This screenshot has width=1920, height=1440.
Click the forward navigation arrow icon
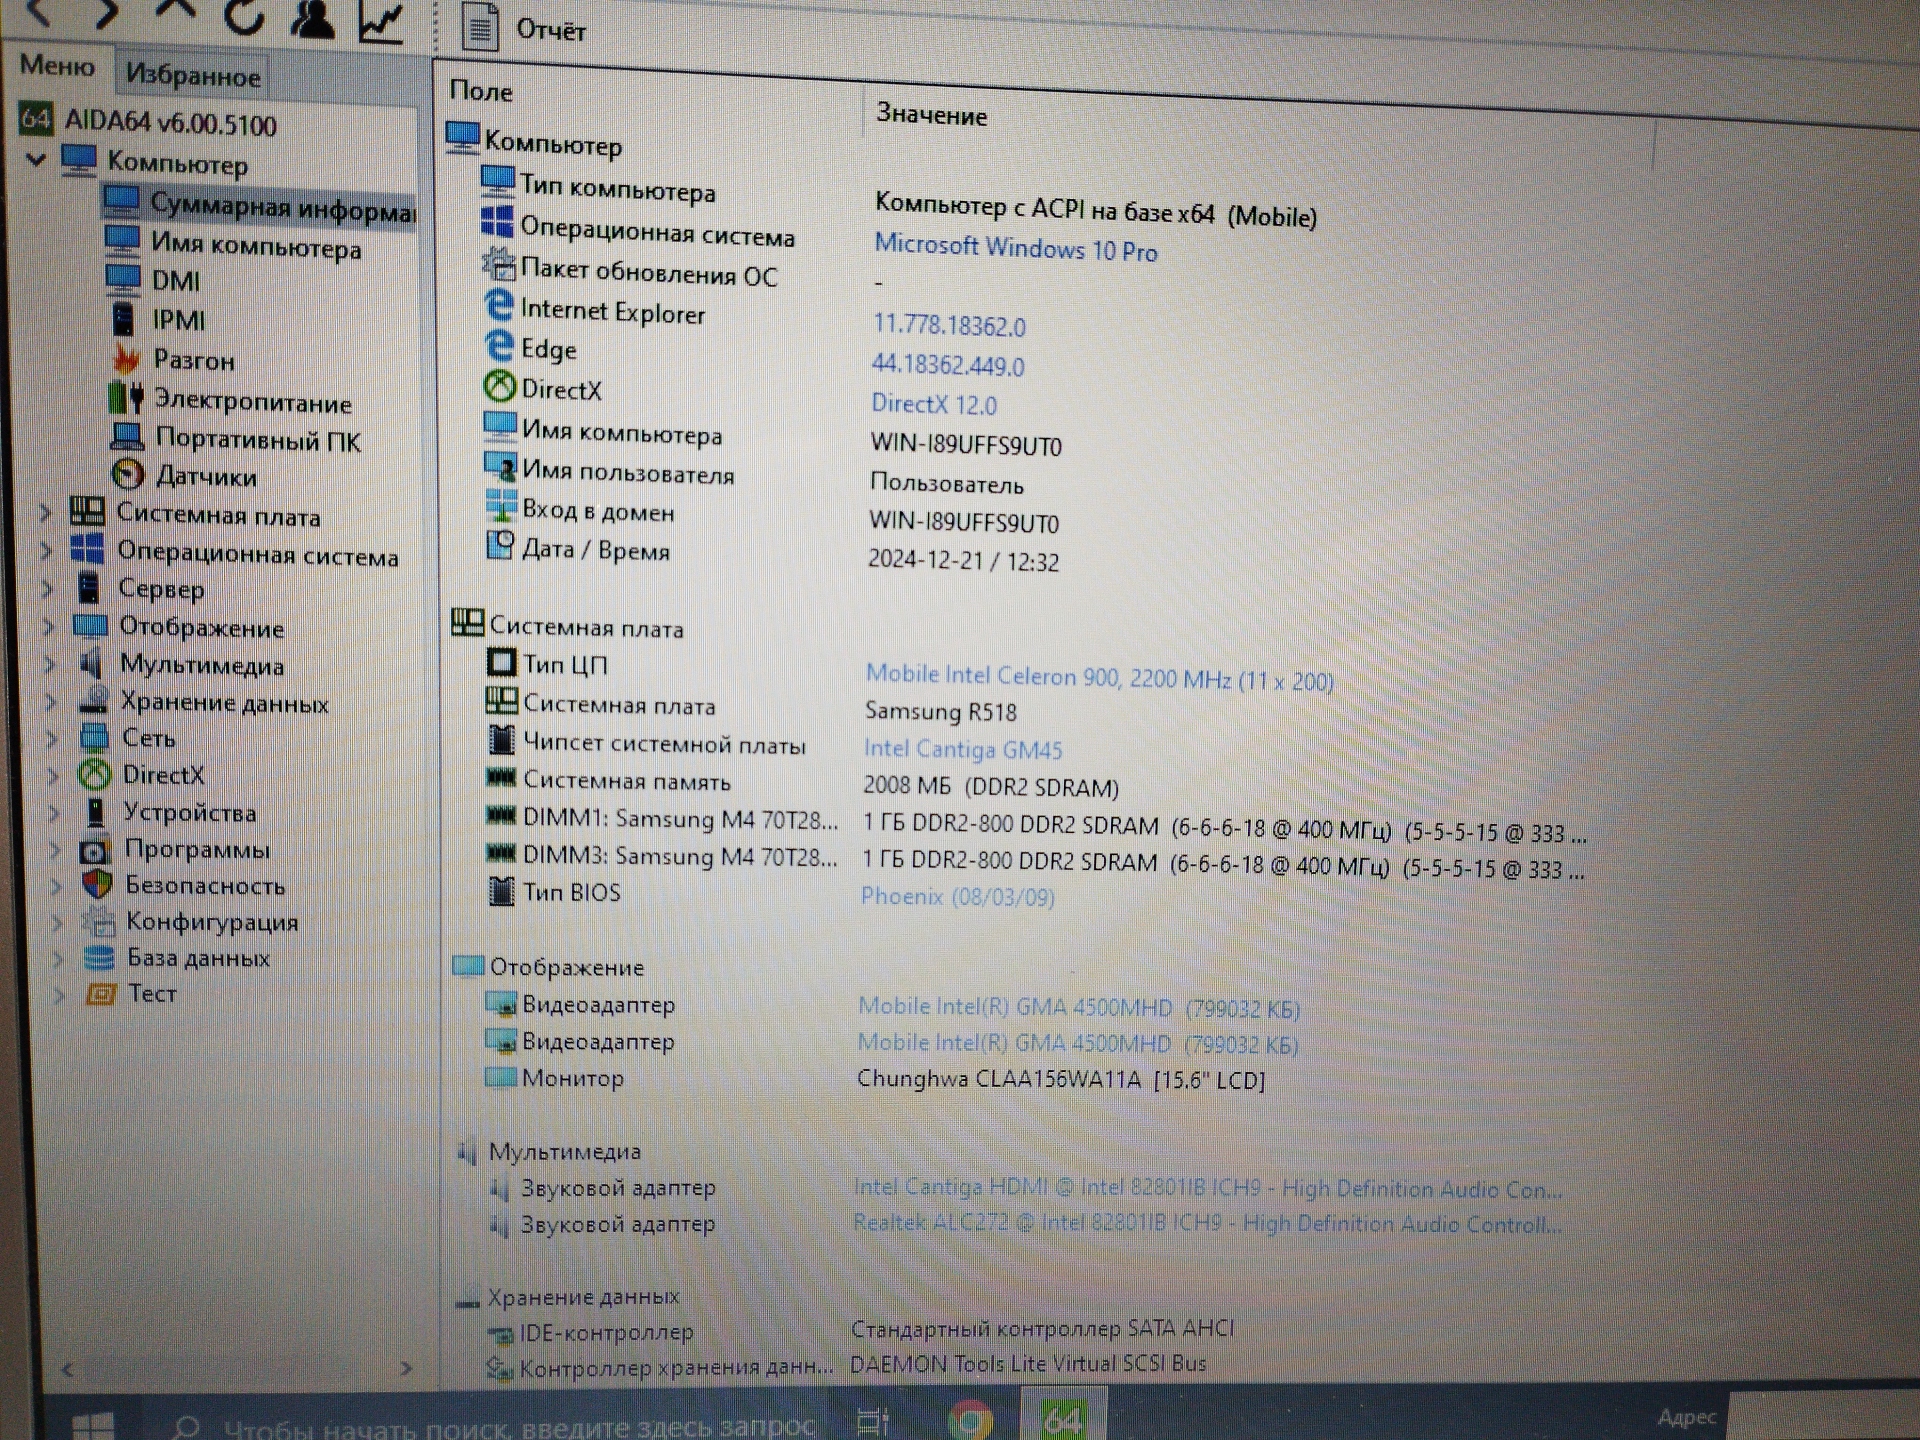[x=106, y=12]
